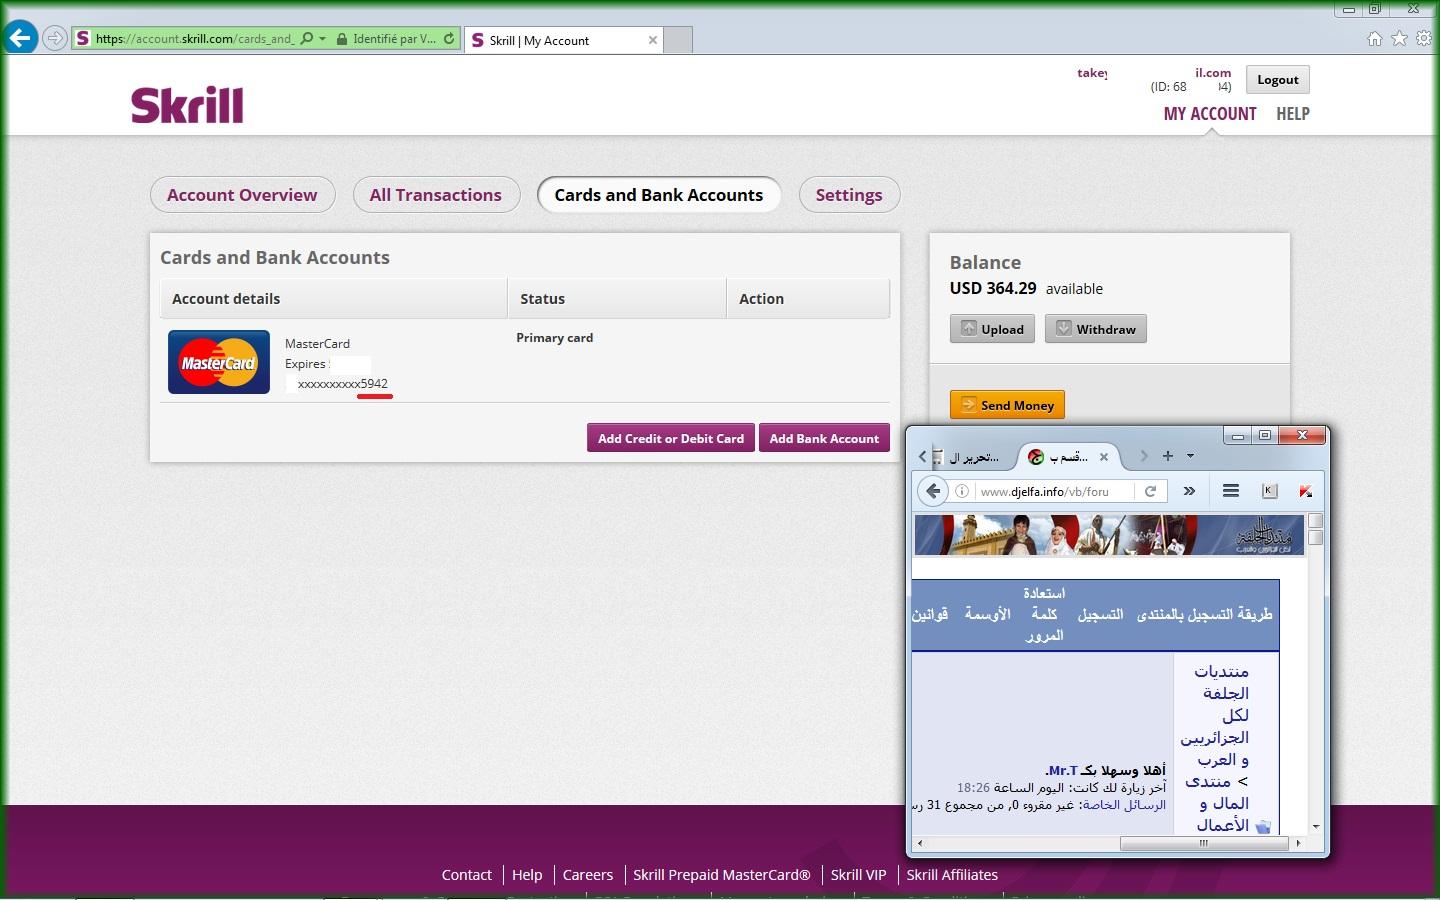Image resolution: width=1440 pixels, height=900 pixels.
Task: Open Skrill Prepaid MasterCard footer link
Action: click(722, 875)
